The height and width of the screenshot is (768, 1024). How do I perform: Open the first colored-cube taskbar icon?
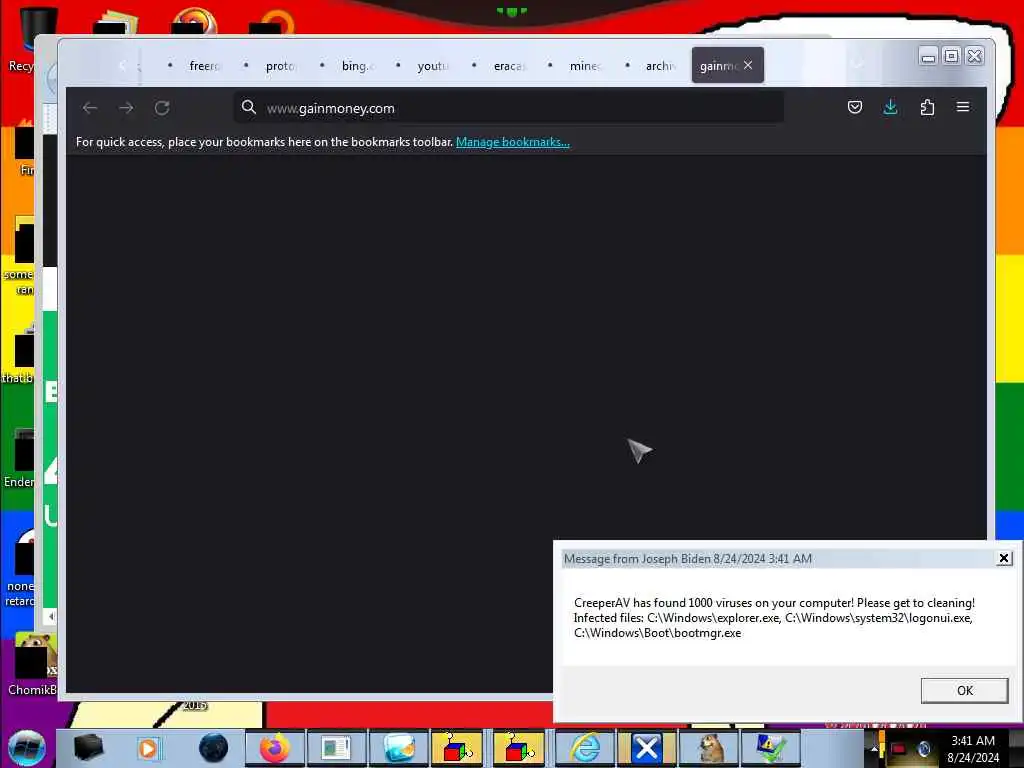coord(457,748)
